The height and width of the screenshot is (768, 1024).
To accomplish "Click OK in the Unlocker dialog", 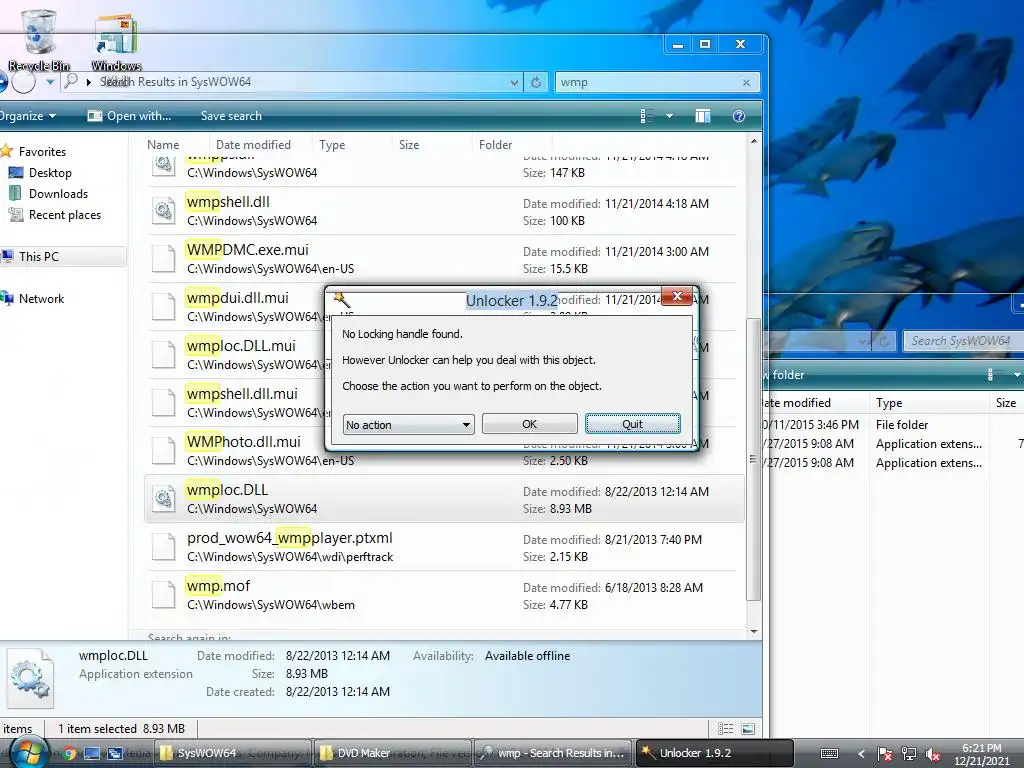I will [x=530, y=424].
